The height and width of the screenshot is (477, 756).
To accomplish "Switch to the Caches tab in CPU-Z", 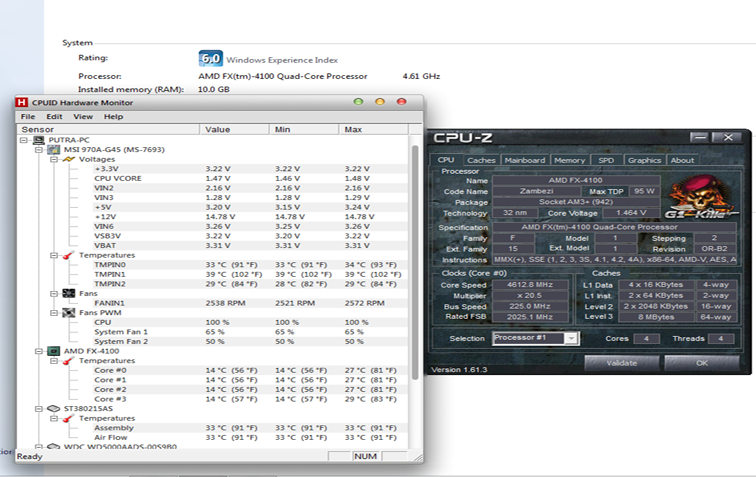I will (481, 160).
